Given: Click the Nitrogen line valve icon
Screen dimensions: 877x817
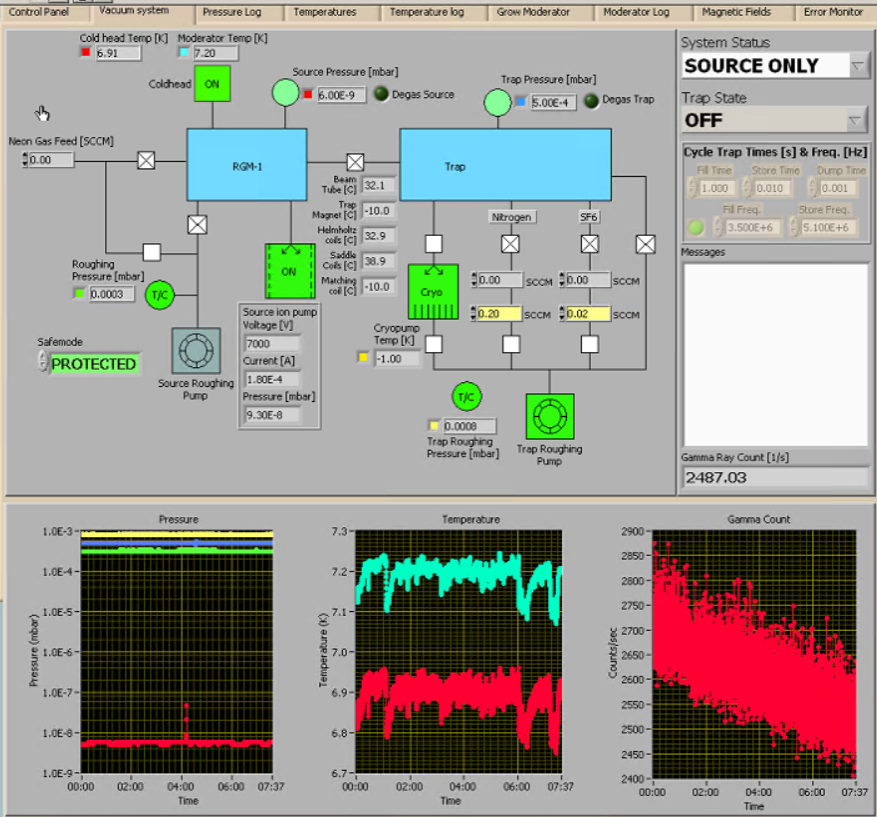Looking at the screenshot, I should 511,244.
